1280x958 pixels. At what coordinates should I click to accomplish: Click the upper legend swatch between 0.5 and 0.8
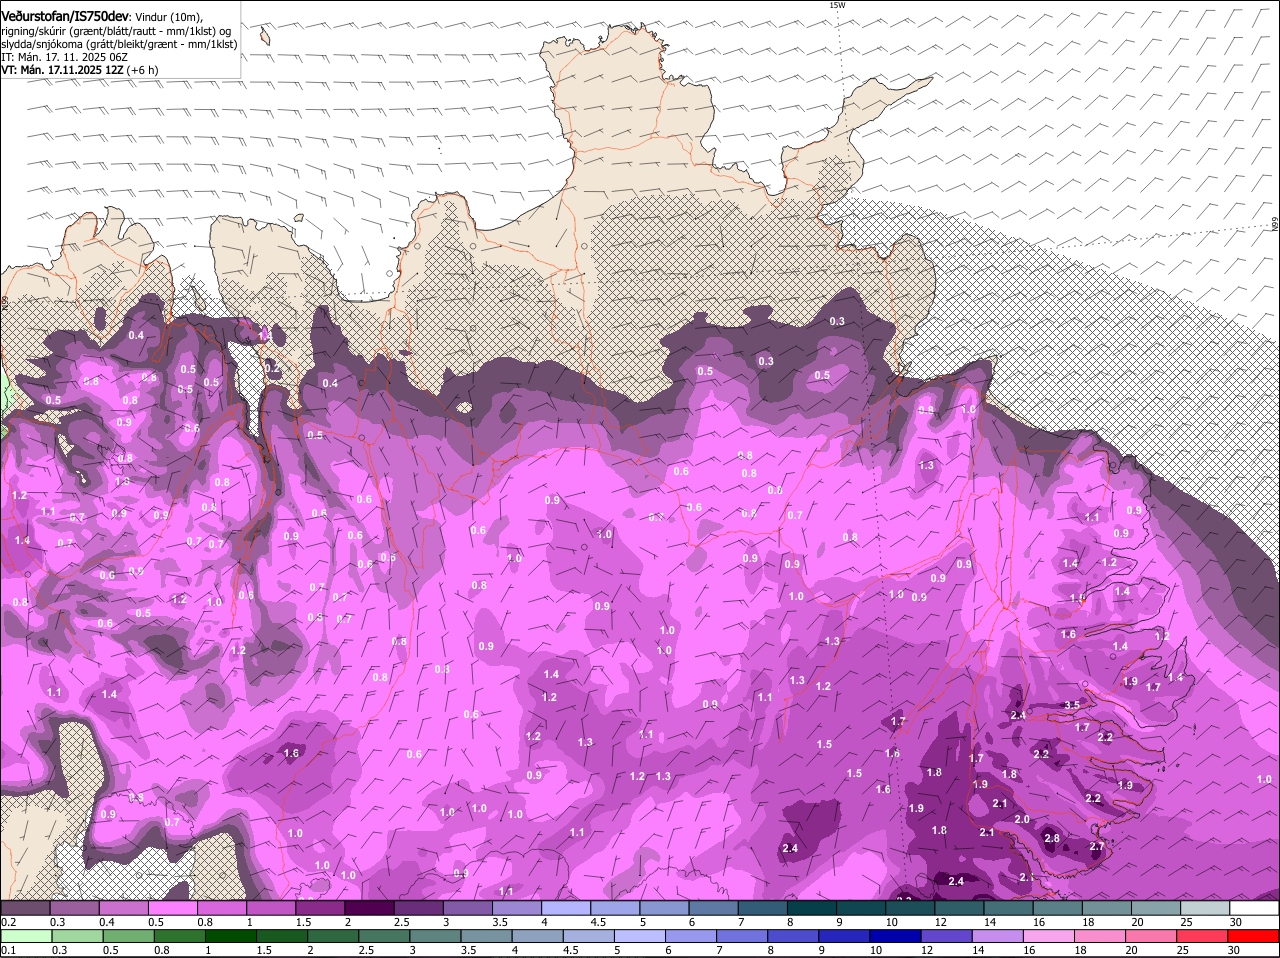click(172, 908)
